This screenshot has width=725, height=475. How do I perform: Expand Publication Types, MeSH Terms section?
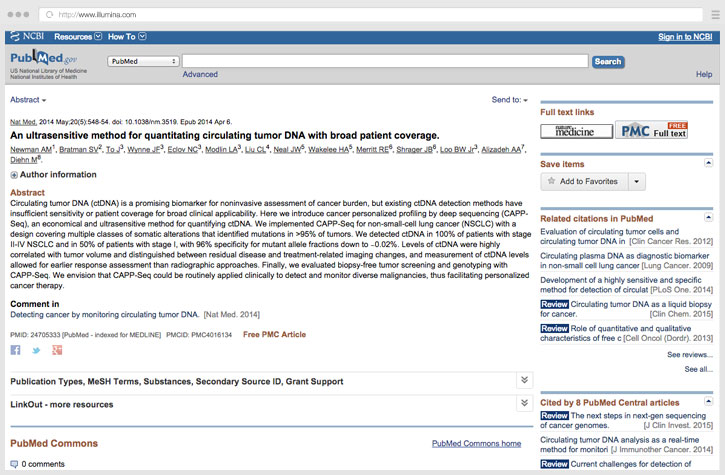click(524, 381)
